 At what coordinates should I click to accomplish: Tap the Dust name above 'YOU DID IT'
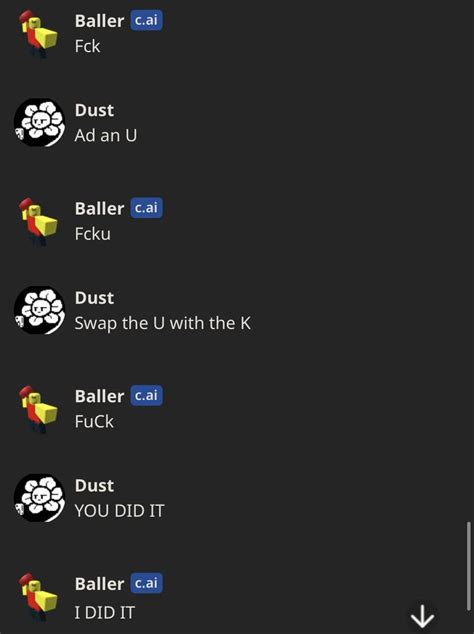(94, 486)
